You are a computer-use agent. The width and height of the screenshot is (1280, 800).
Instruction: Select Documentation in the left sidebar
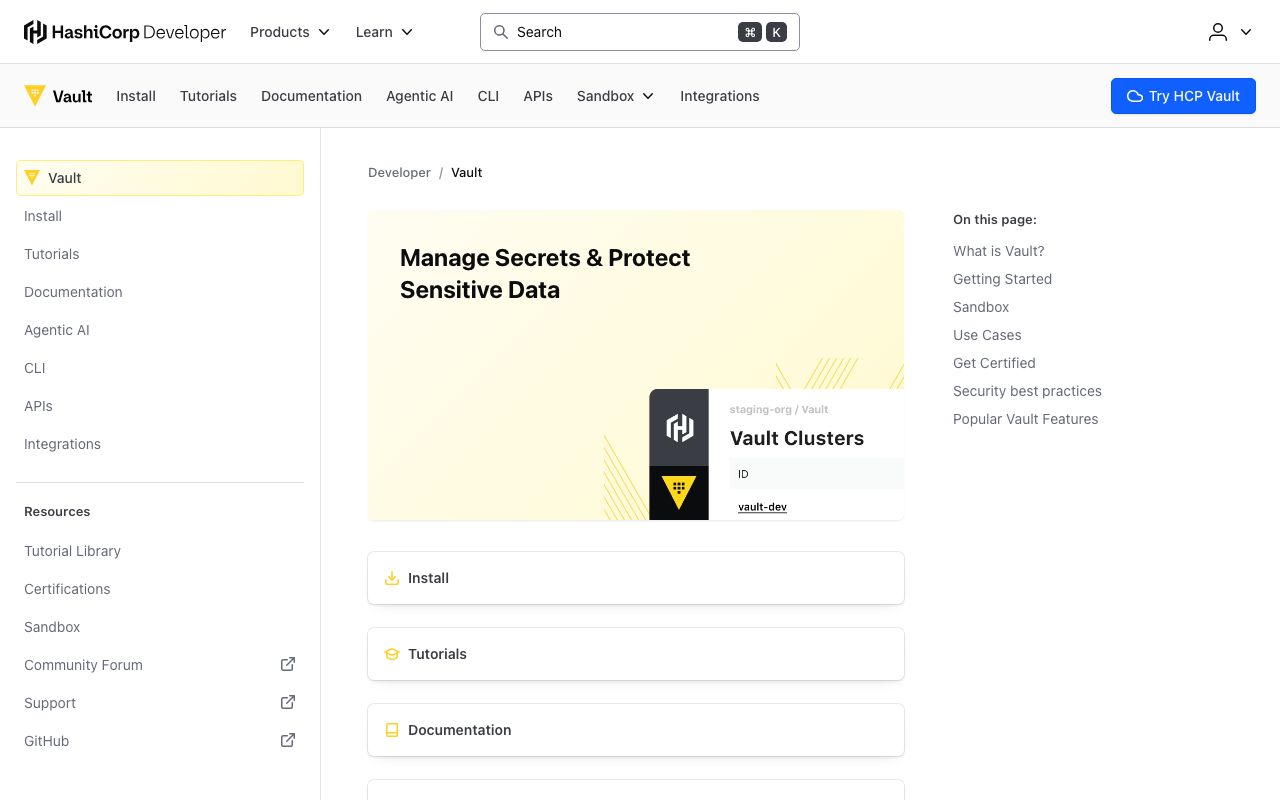coord(160,292)
